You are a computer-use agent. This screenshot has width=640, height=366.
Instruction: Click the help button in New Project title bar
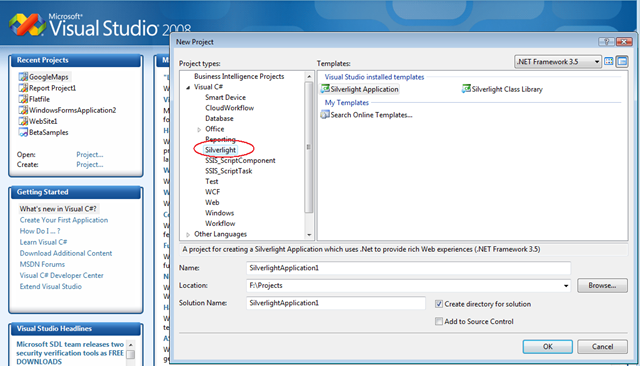coord(606,42)
